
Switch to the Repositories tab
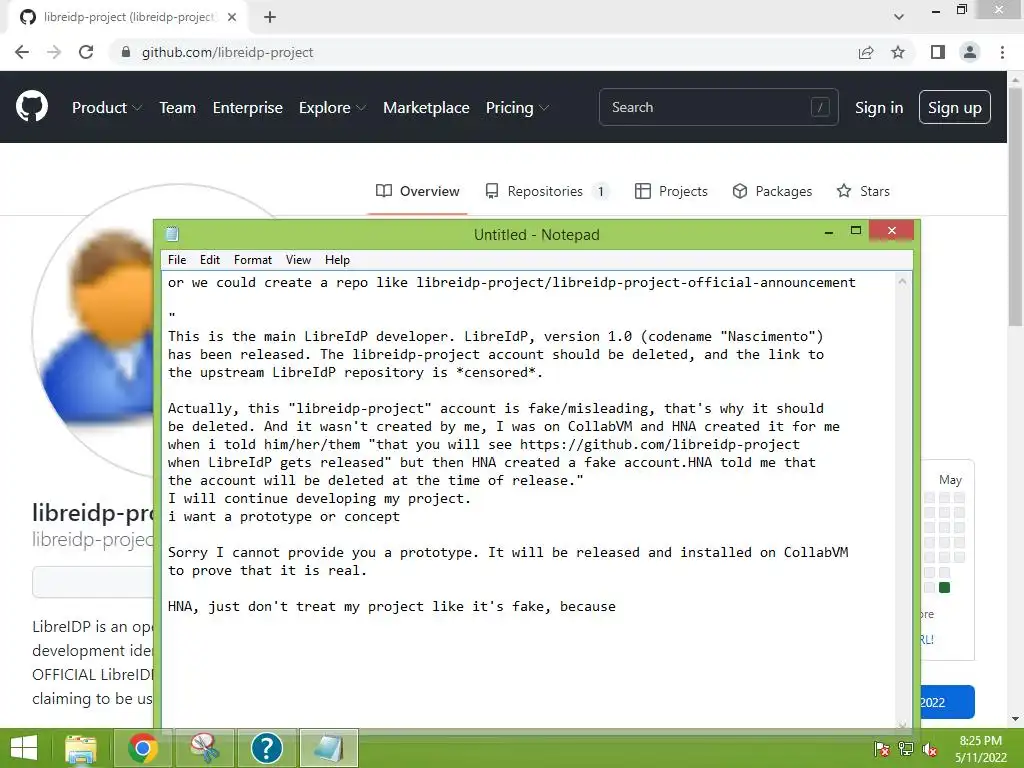(x=547, y=191)
